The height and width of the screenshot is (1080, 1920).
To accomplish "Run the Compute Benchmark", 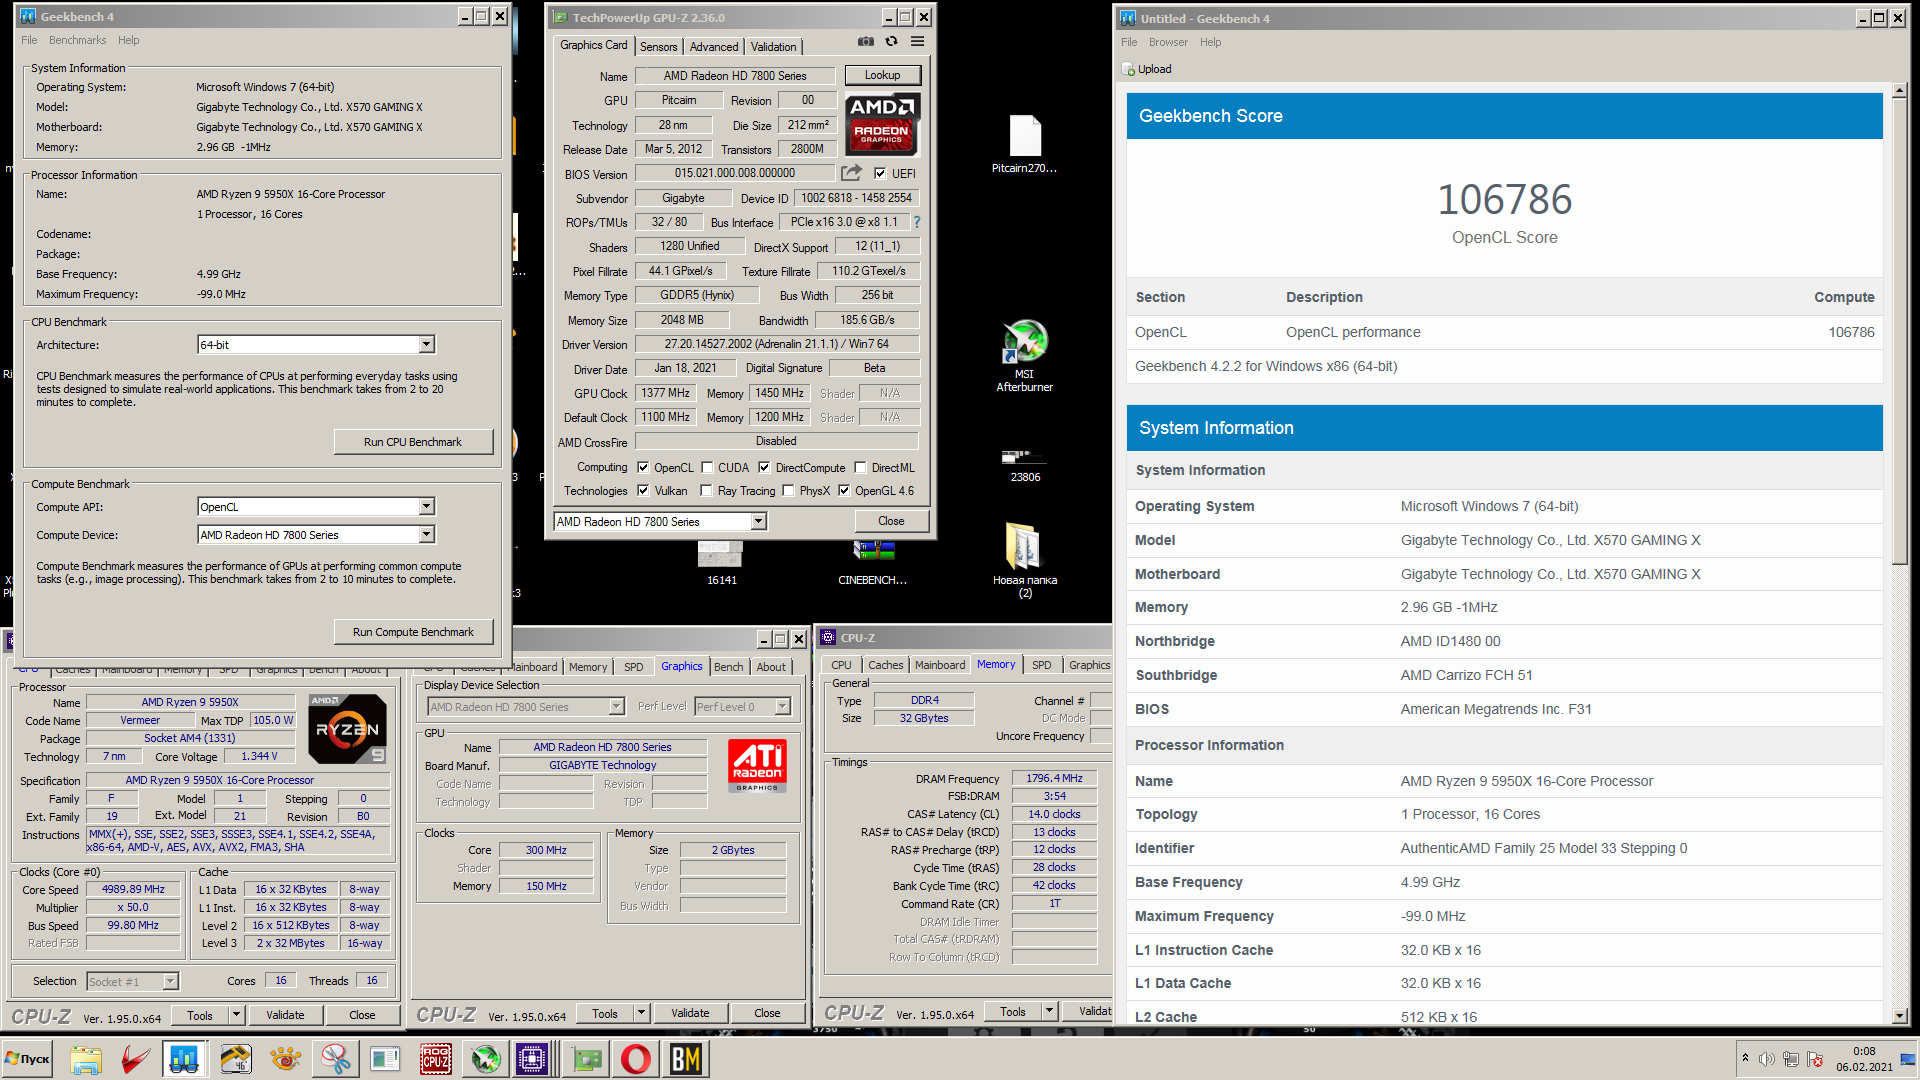I will click(413, 631).
